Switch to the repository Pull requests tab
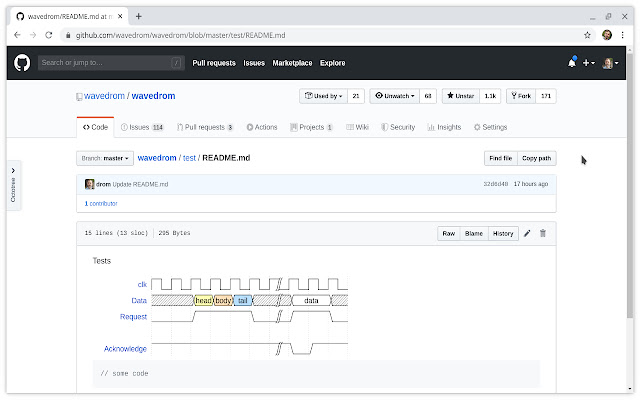Image resolution: width=640 pixels, height=400 pixels. pos(205,127)
